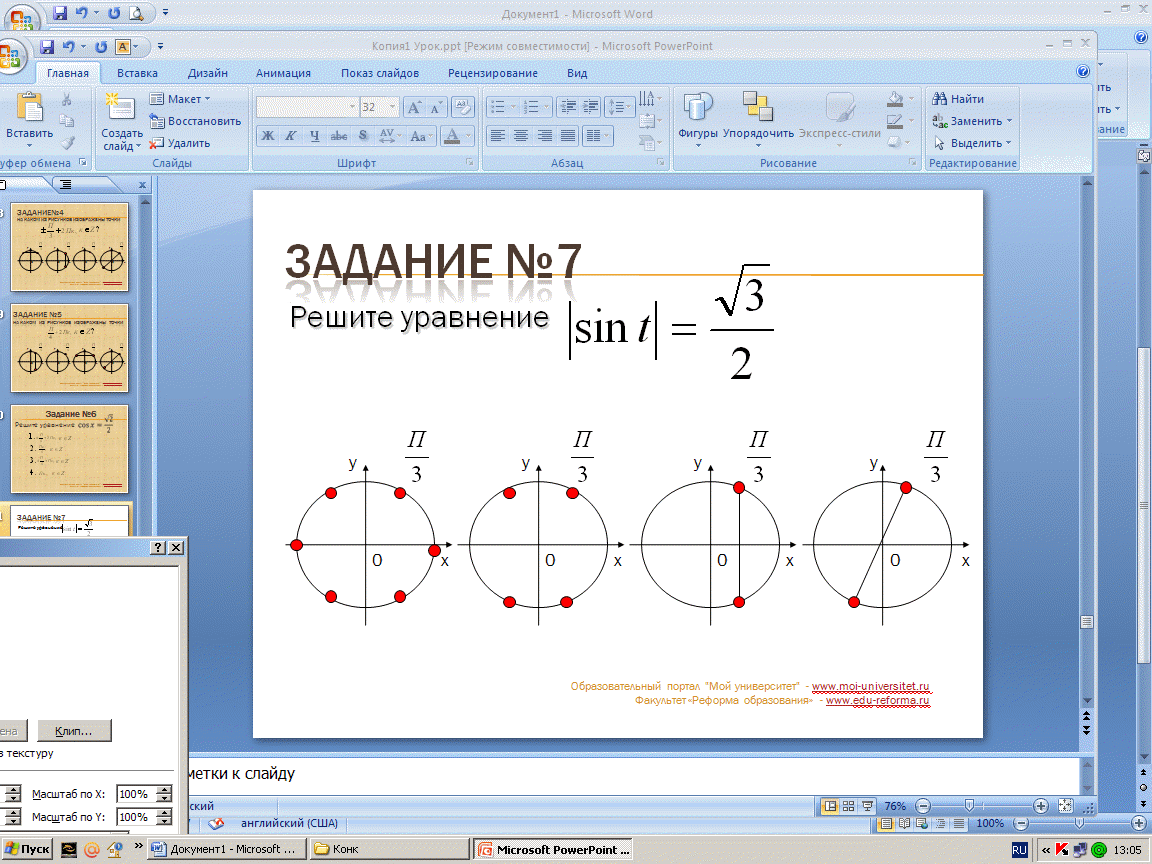Switch to the Анимация tab

284,73
